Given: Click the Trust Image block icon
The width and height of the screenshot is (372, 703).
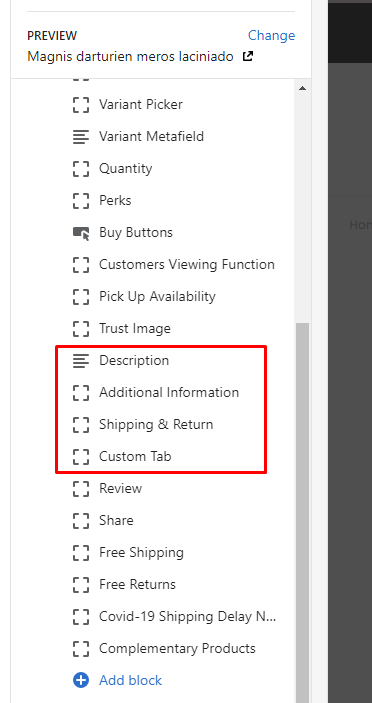Looking at the screenshot, I should [81, 329].
